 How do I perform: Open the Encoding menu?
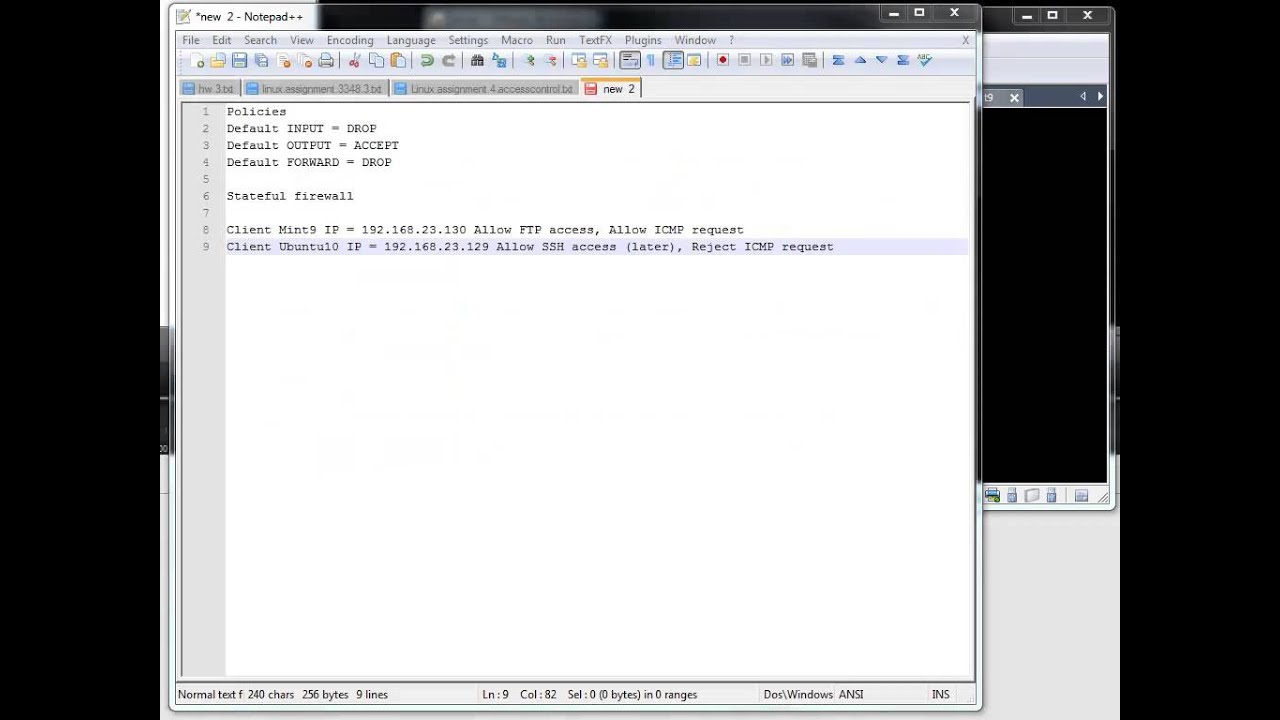[x=349, y=40]
